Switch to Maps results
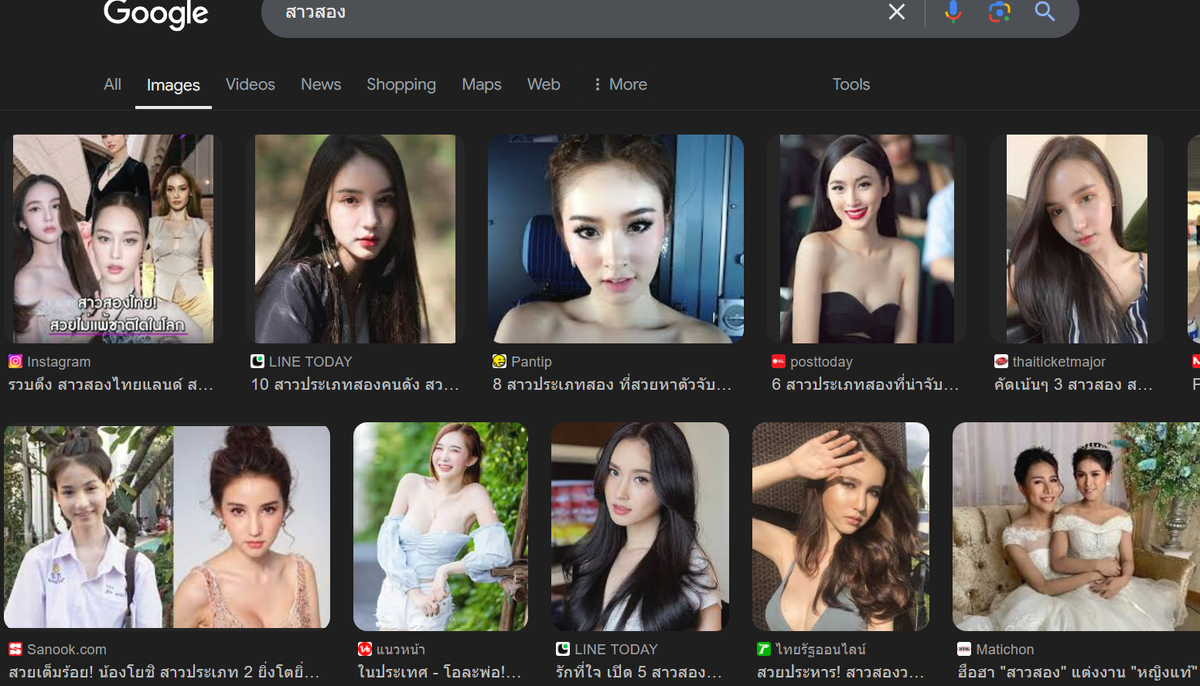Viewport: 1200px width, 686px height. [x=481, y=85]
